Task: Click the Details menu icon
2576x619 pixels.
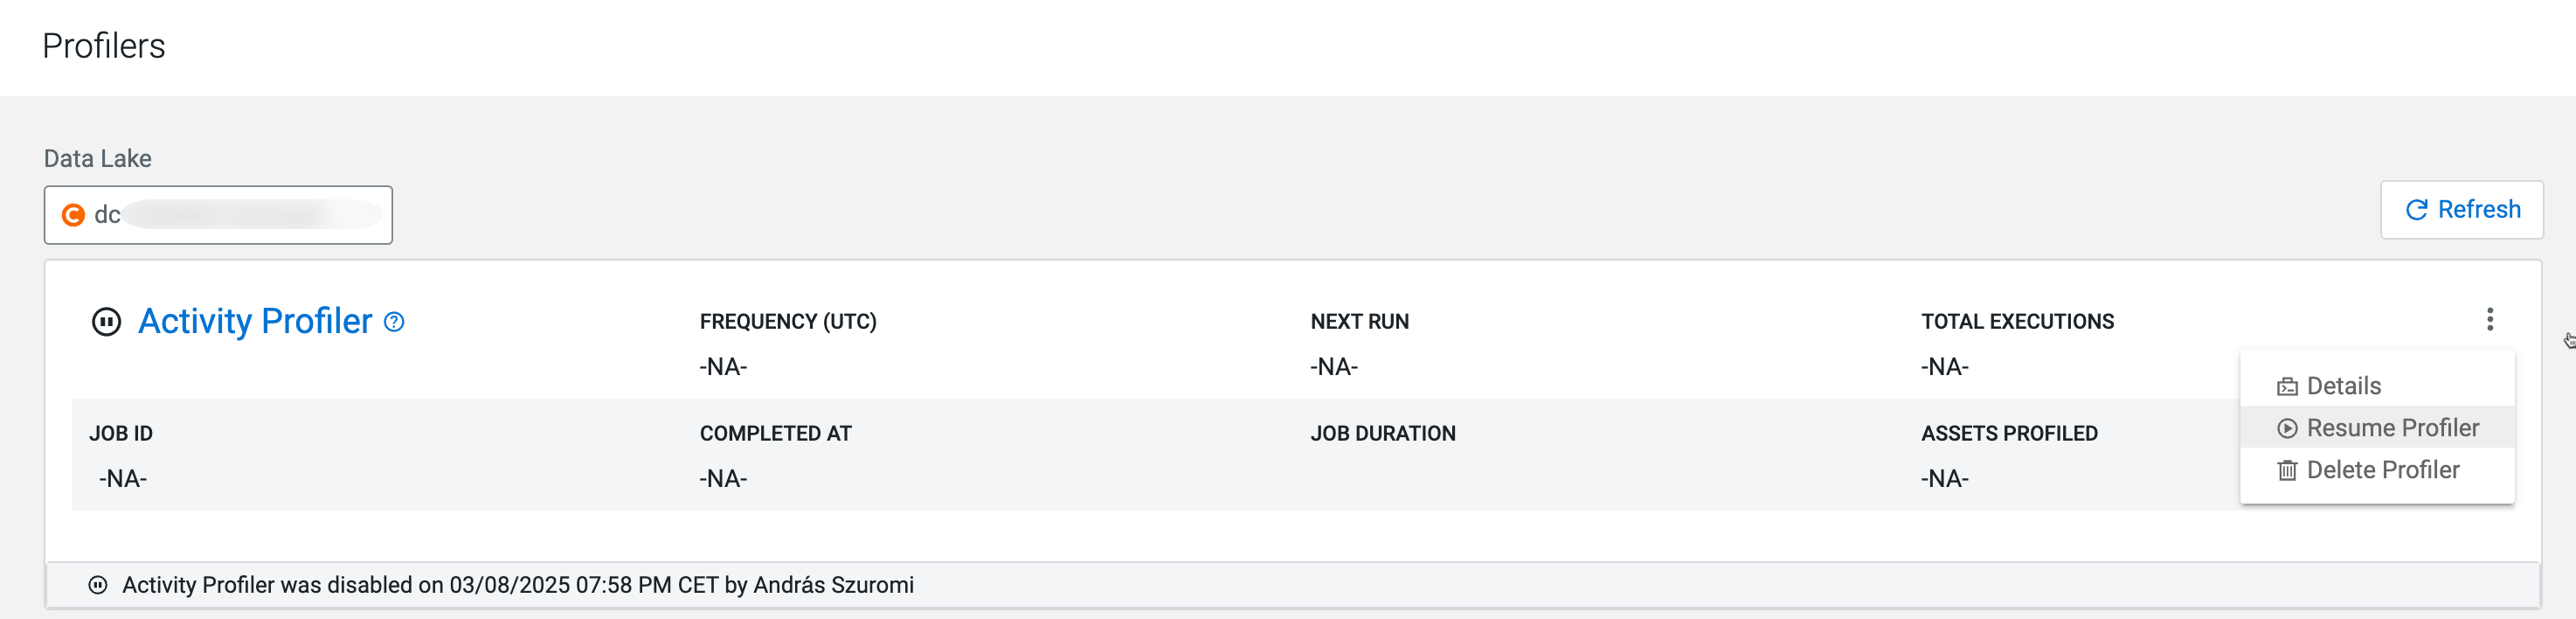Action: [x=2287, y=387]
